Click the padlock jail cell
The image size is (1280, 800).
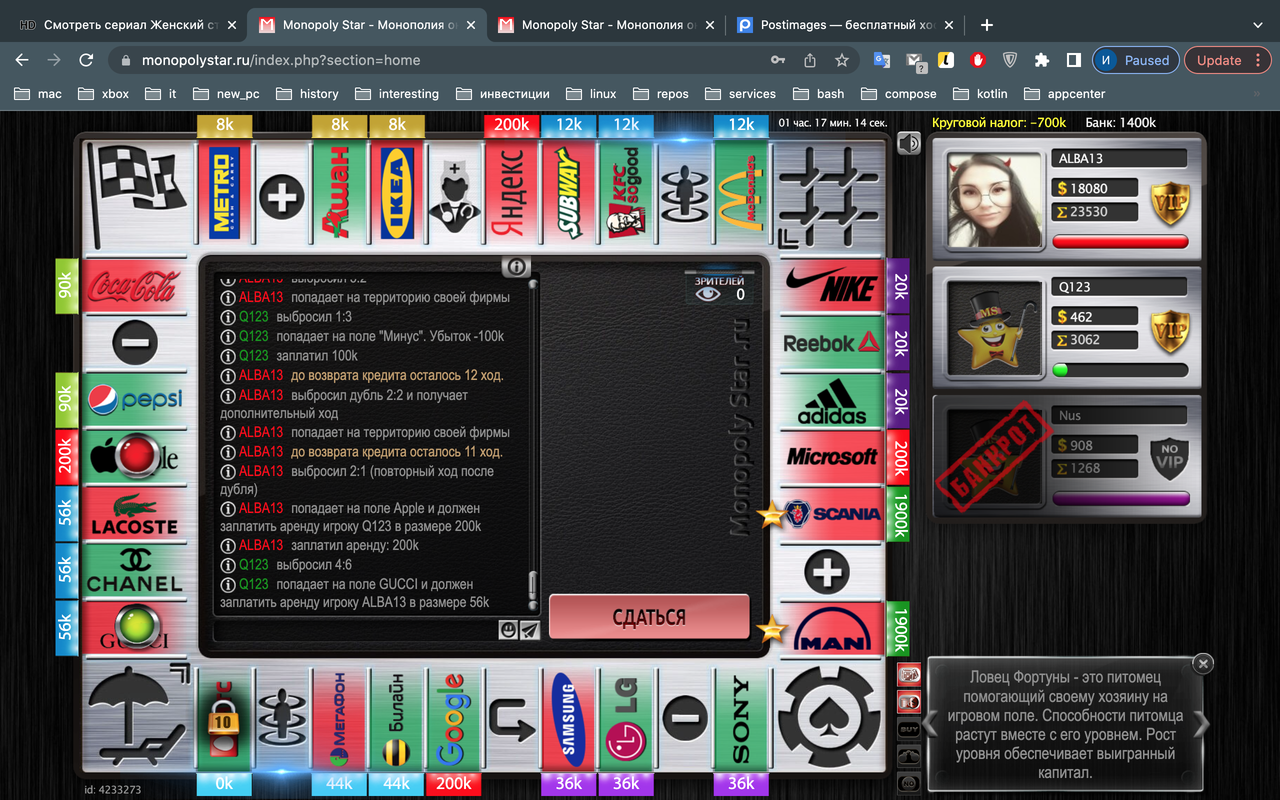225,718
